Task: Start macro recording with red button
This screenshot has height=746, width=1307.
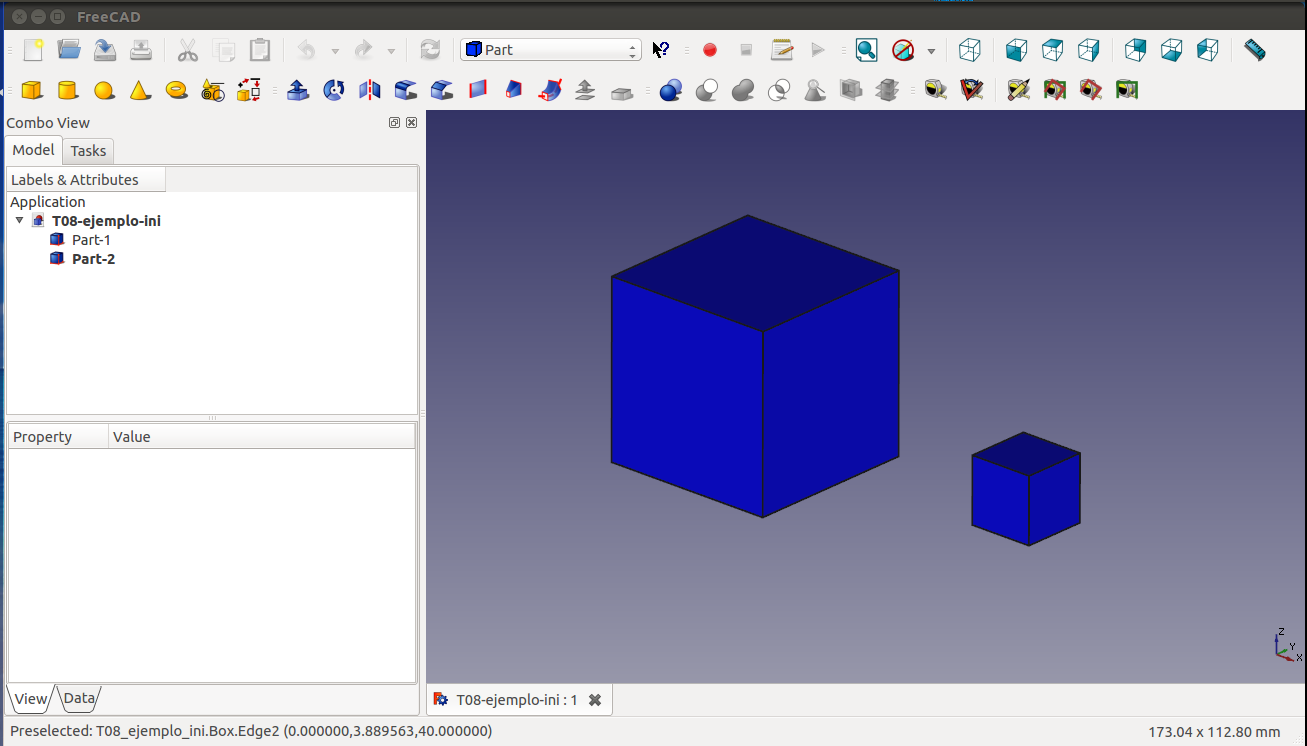Action: coord(710,50)
